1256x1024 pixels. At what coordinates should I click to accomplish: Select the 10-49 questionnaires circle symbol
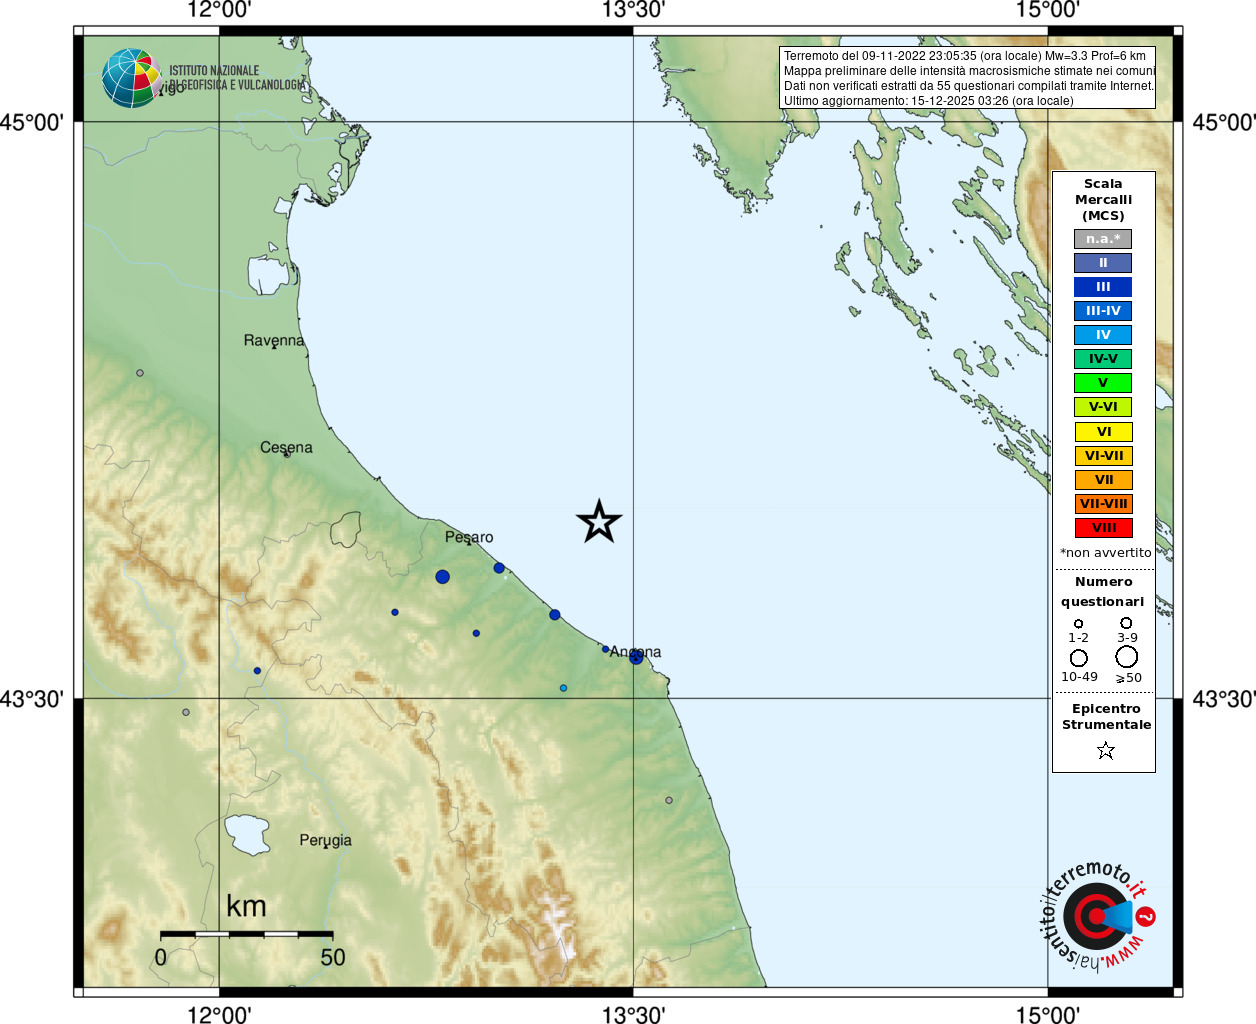tap(1078, 658)
